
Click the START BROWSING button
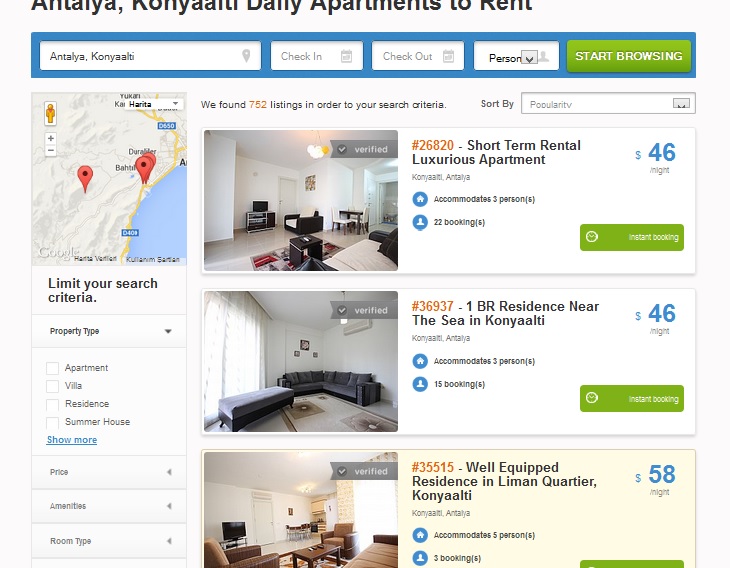click(x=629, y=56)
